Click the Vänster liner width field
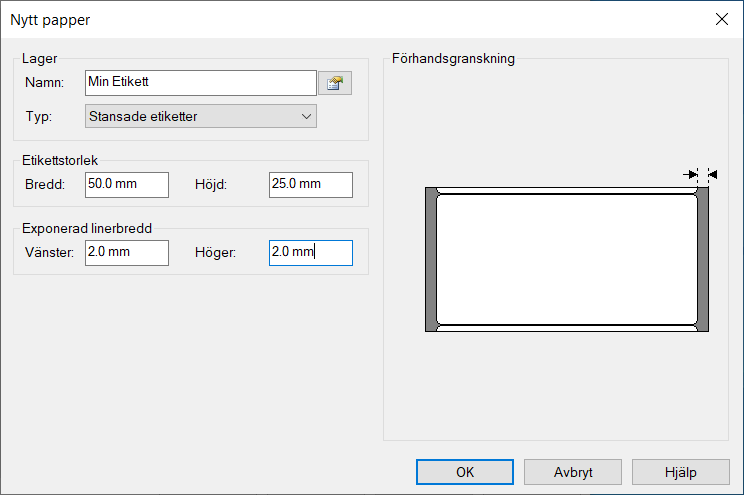 click(x=127, y=253)
